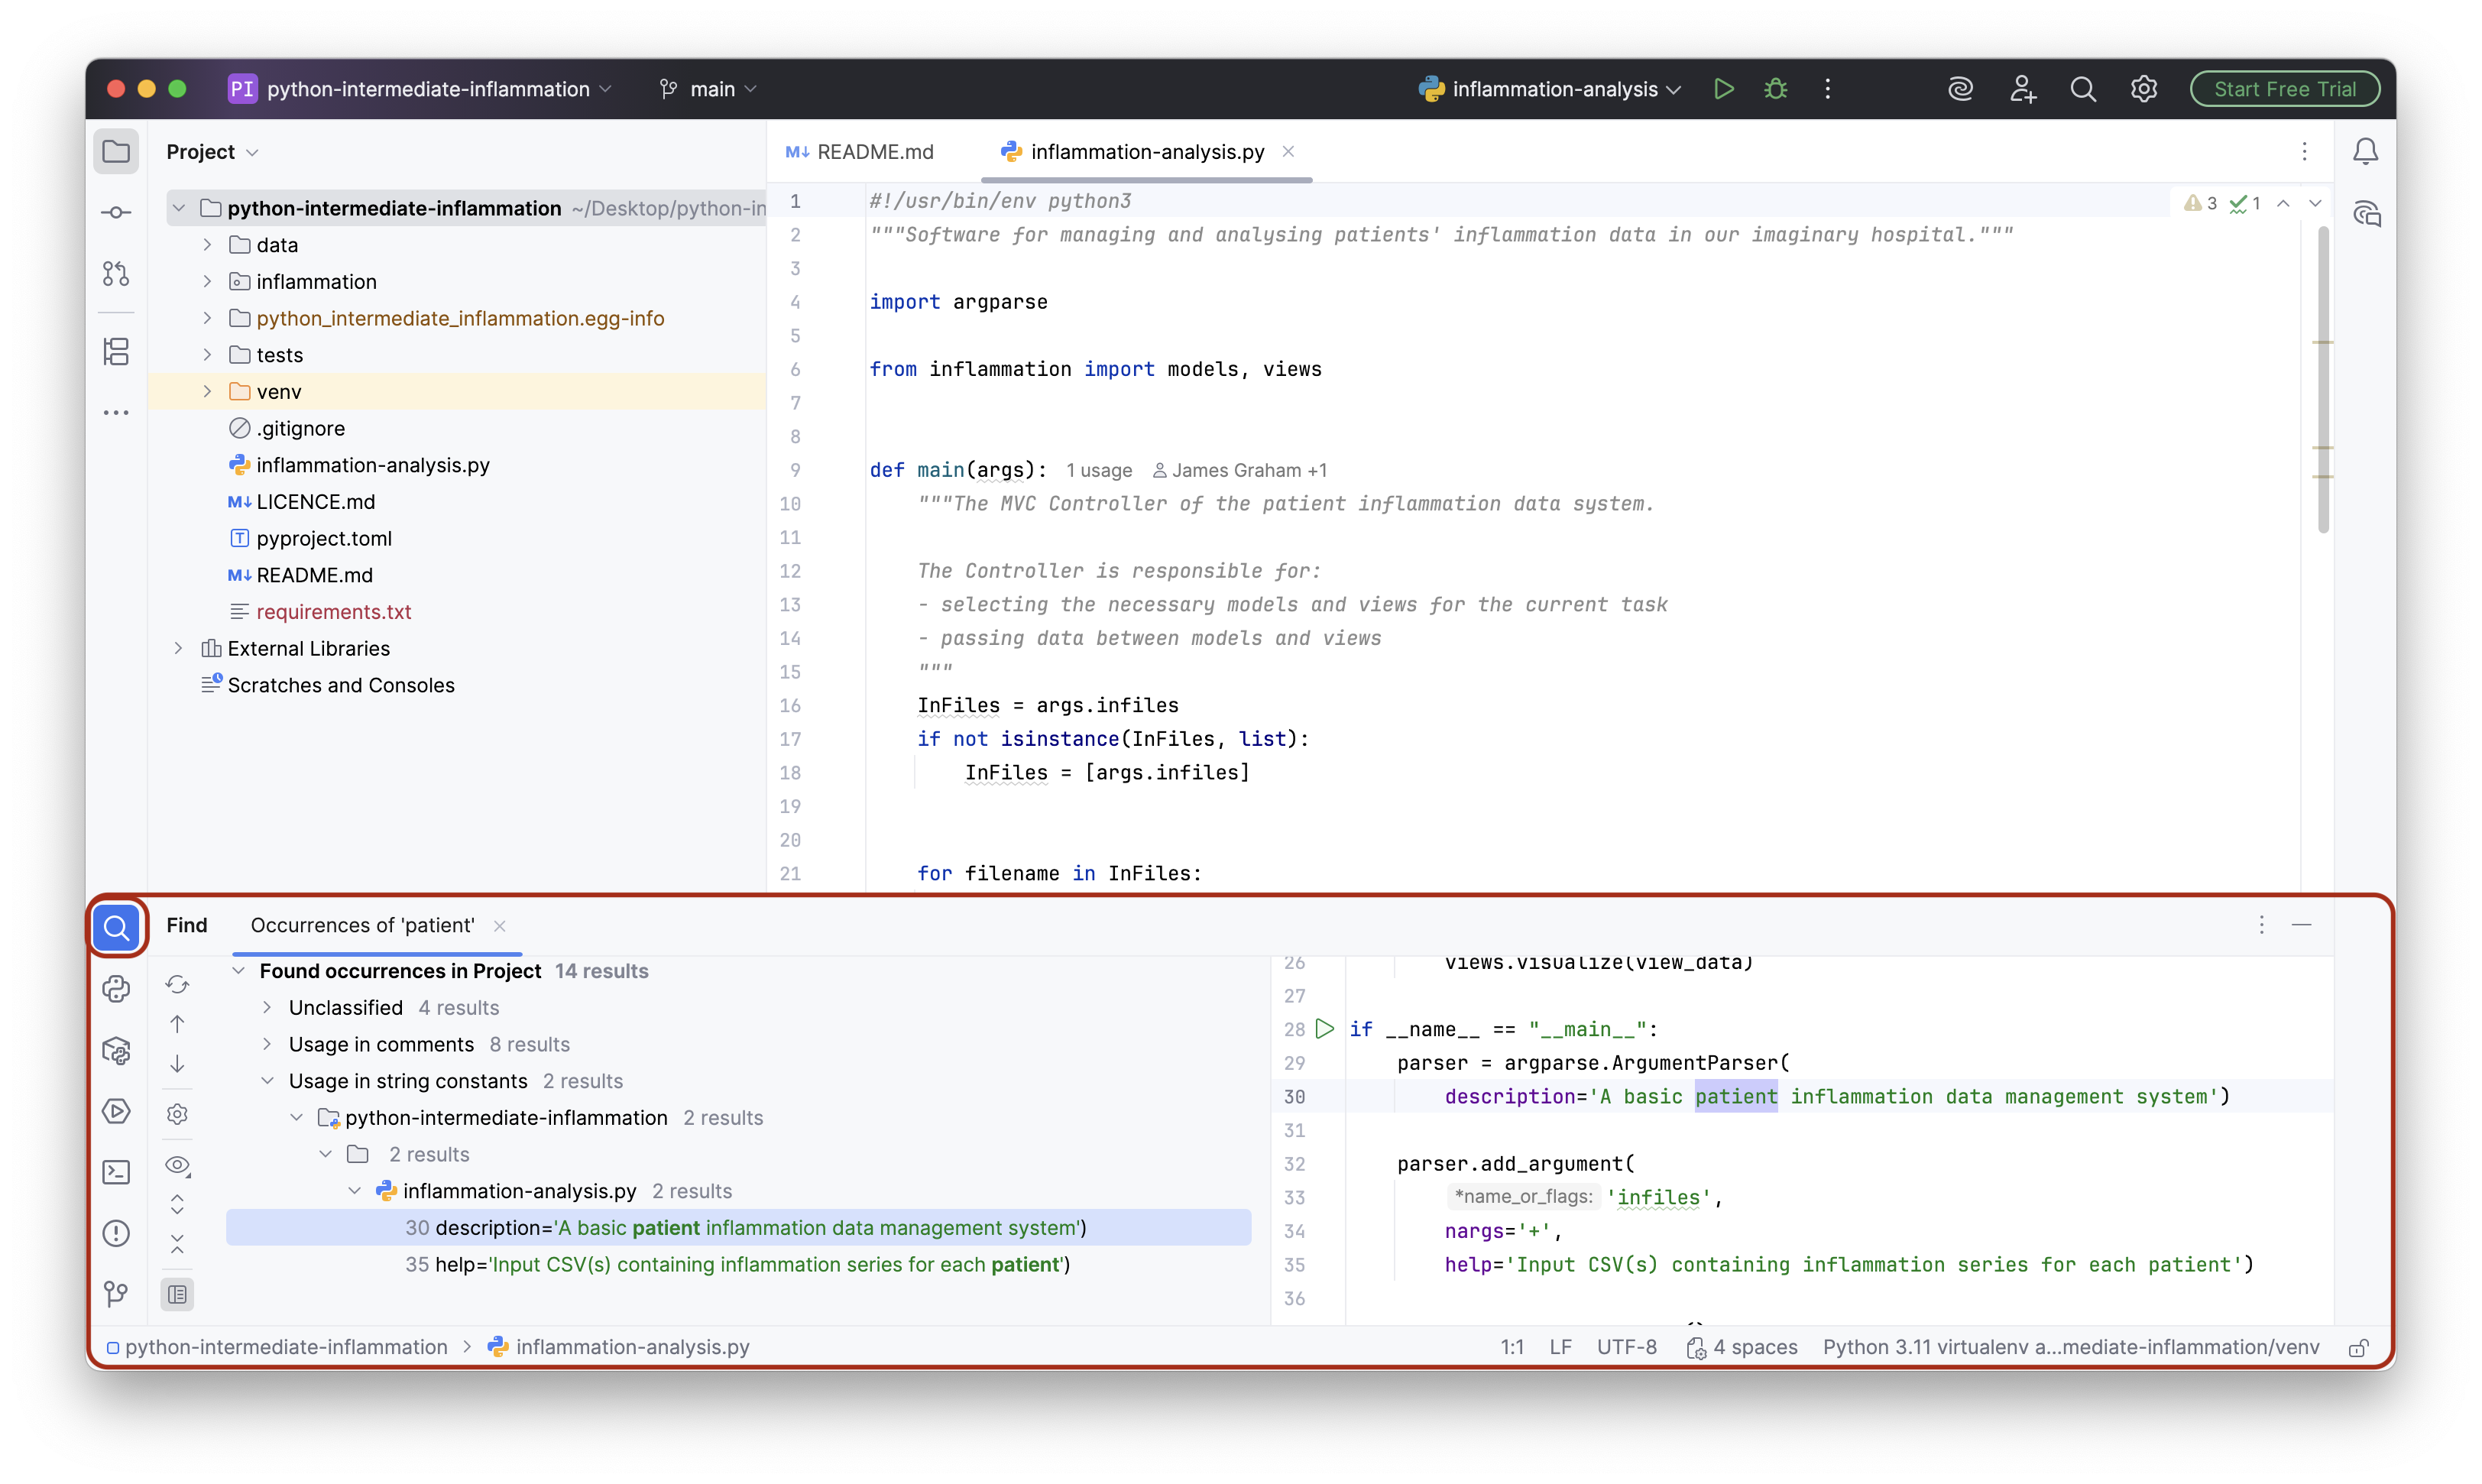Run the inflammation-analysis configuration
This screenshot has height=1484, width=2482.
1723,88
